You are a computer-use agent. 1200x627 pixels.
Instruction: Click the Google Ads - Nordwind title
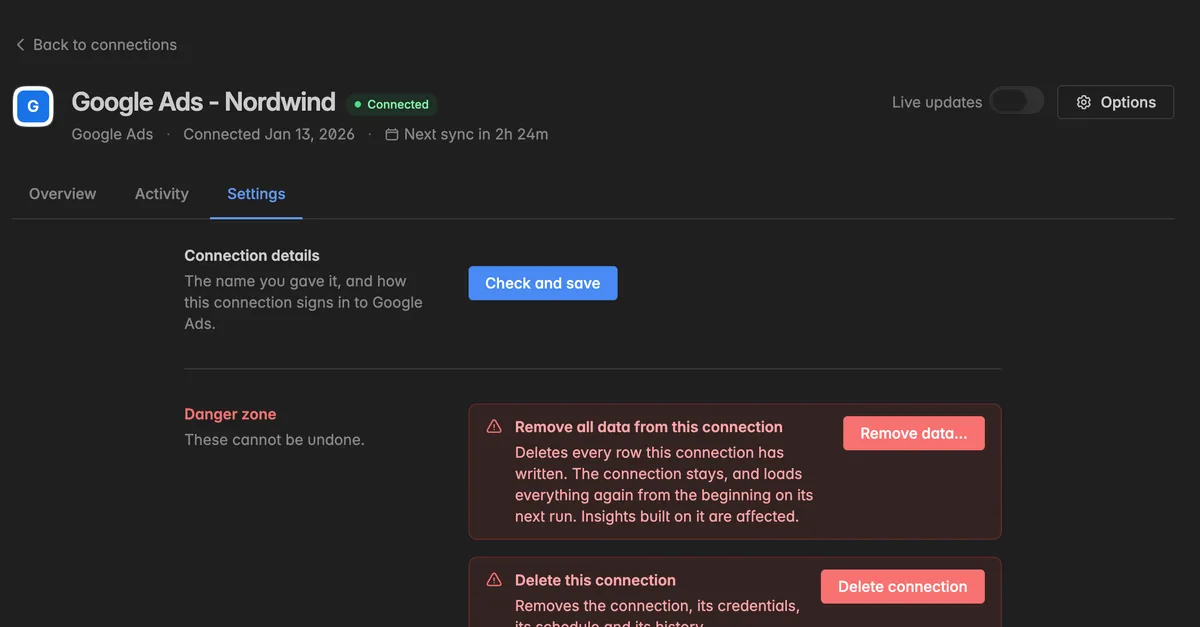tap(204, 102)
